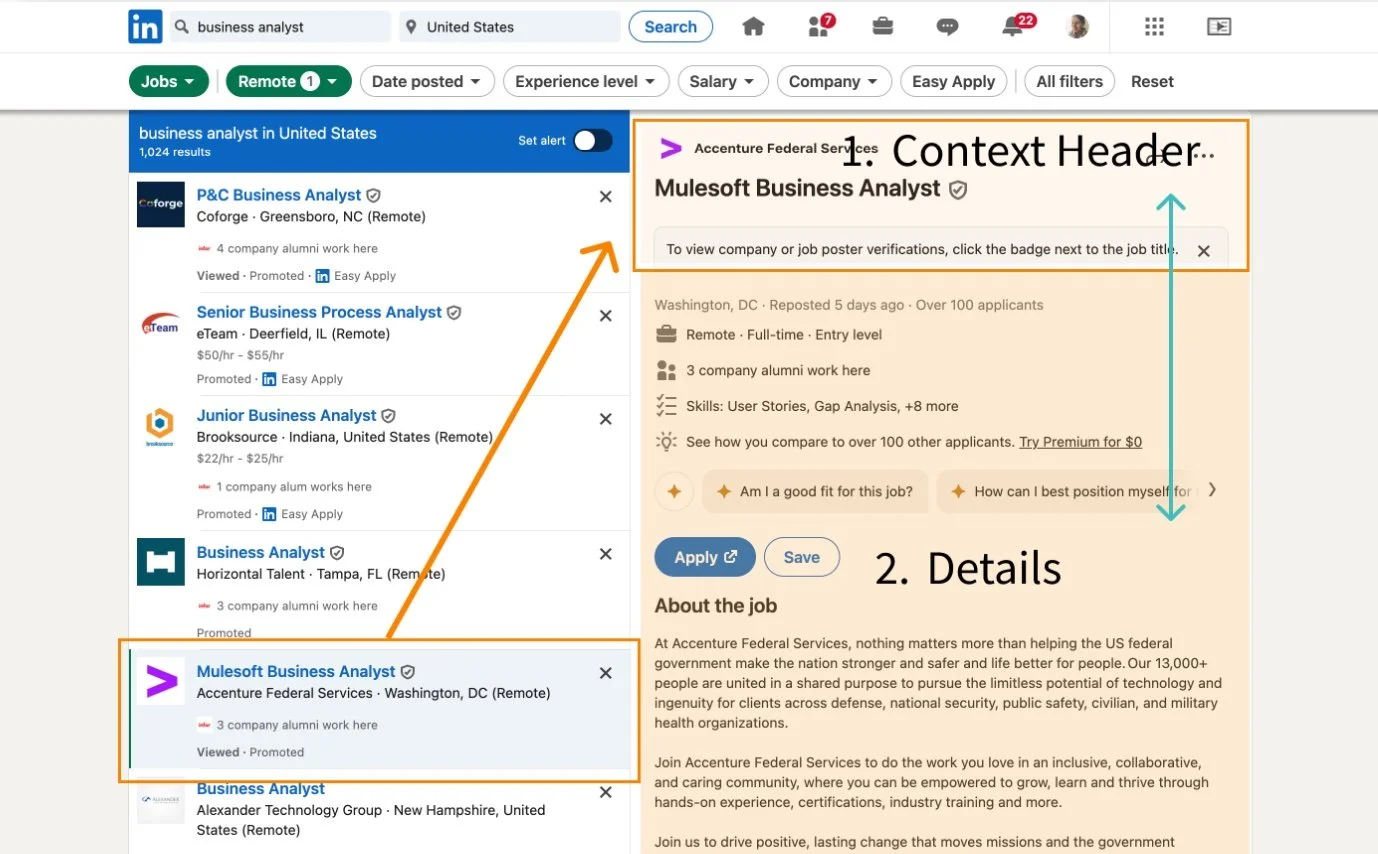Open the Jobs filter dropdown
This screenshot has height=854, width=1378.
tap(169, 82)
